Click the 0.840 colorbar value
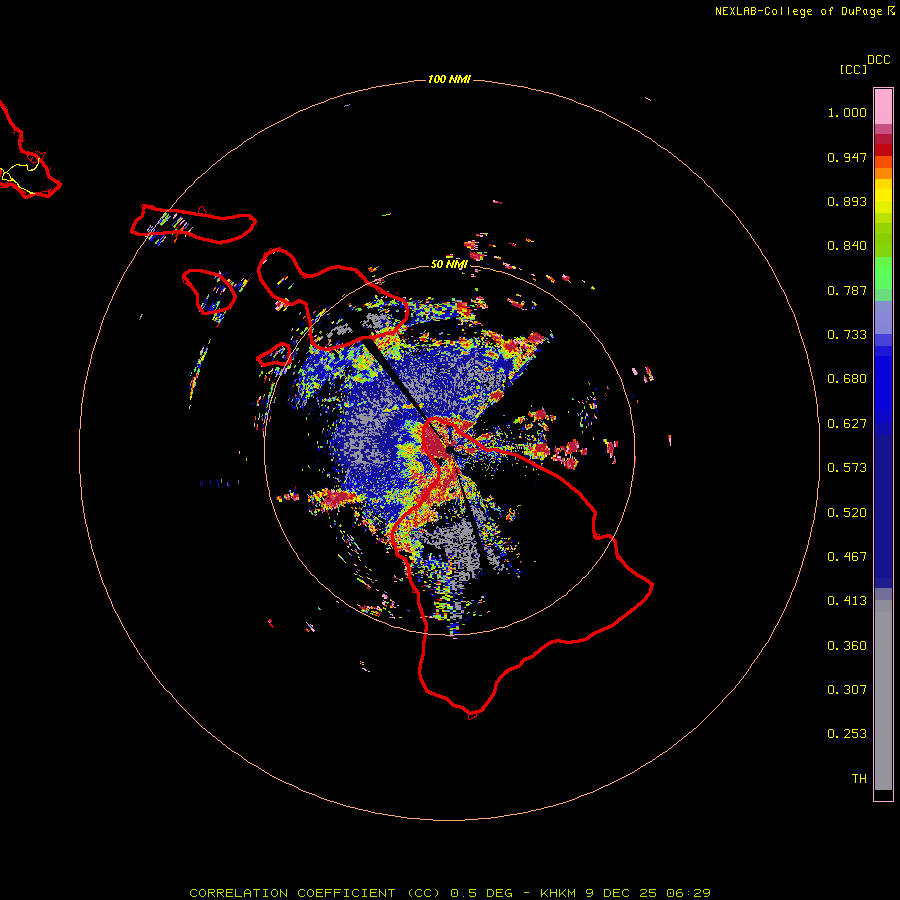Image resolution: width=900 pixels, height=900 pixels. pos(847,246)
